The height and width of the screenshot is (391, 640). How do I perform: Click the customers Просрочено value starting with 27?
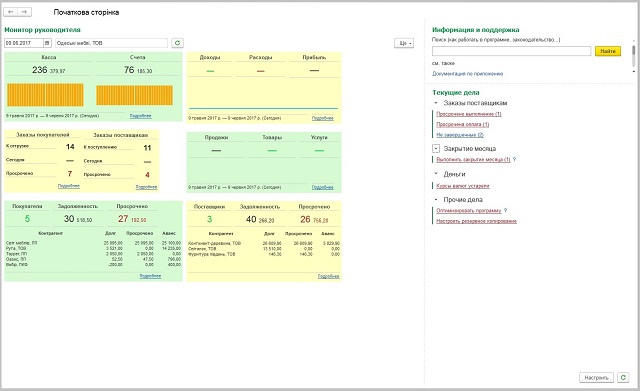(x=132, y=219)
